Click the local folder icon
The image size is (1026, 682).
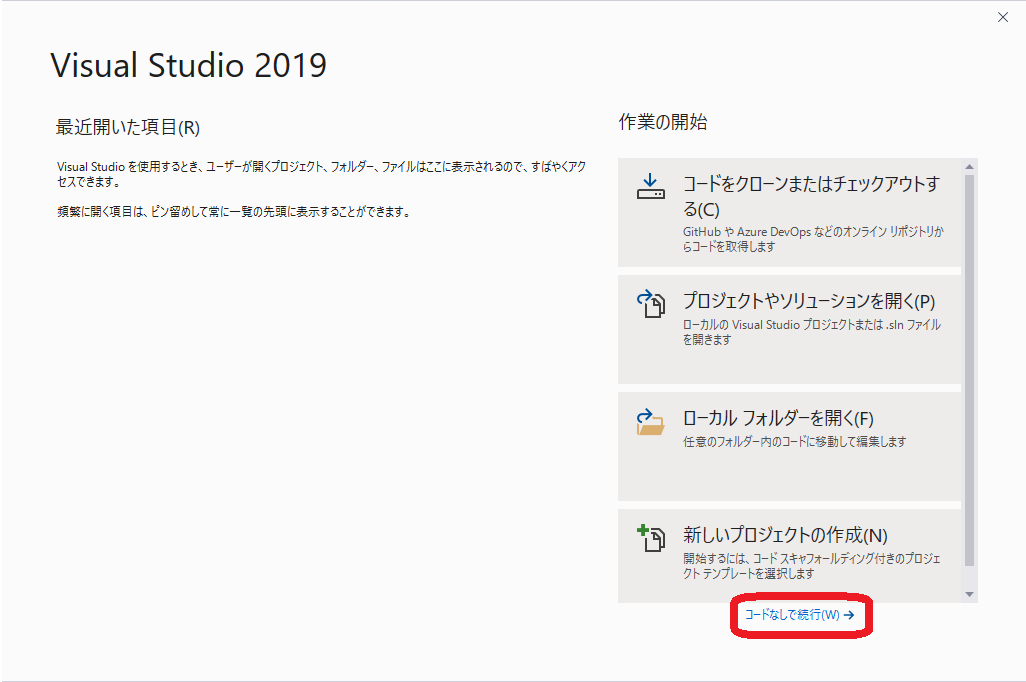(650, 421)
